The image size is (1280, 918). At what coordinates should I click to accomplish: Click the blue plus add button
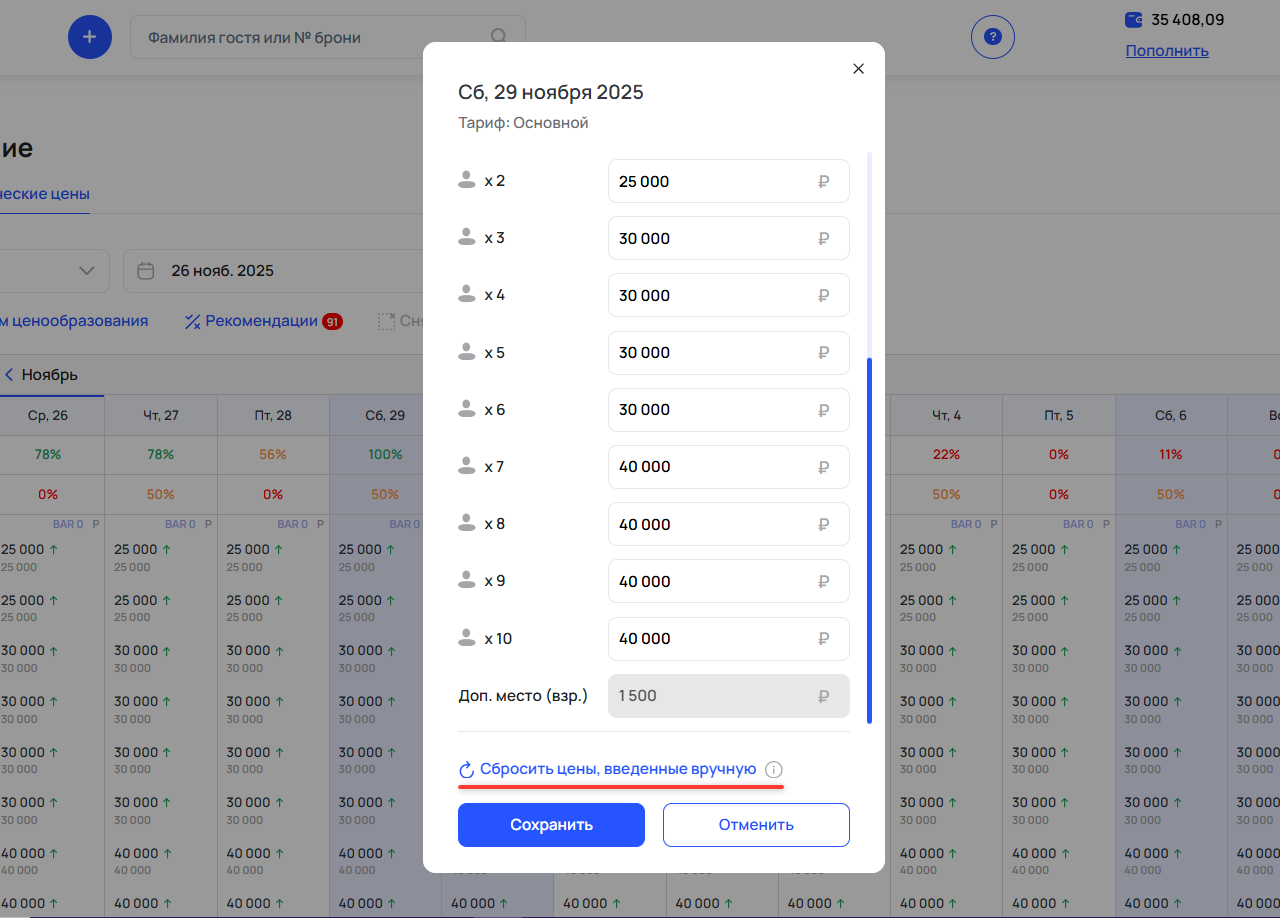pyautogui.click(x=90, y=37)
